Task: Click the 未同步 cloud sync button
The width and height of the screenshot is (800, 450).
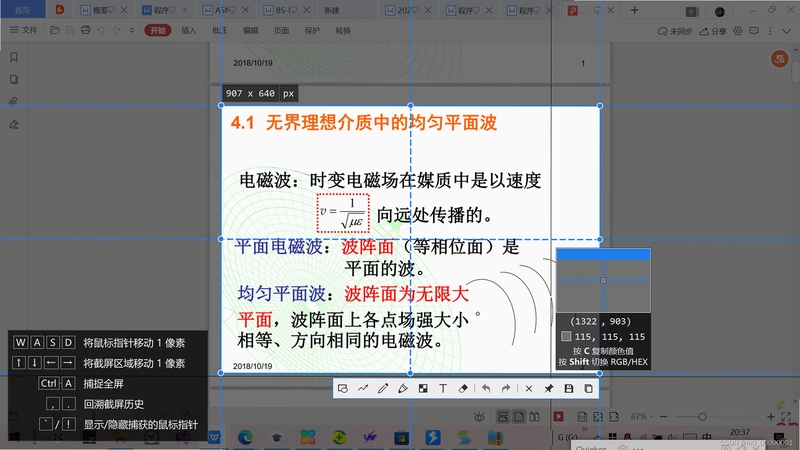Action: click(x=675, y=31)
